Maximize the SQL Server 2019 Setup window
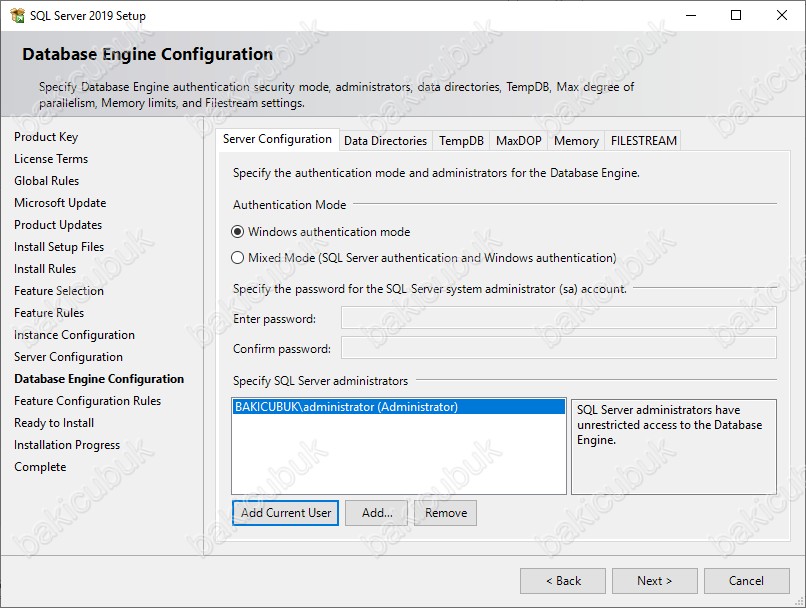This screenshot has width=806, height=608. 736,15
